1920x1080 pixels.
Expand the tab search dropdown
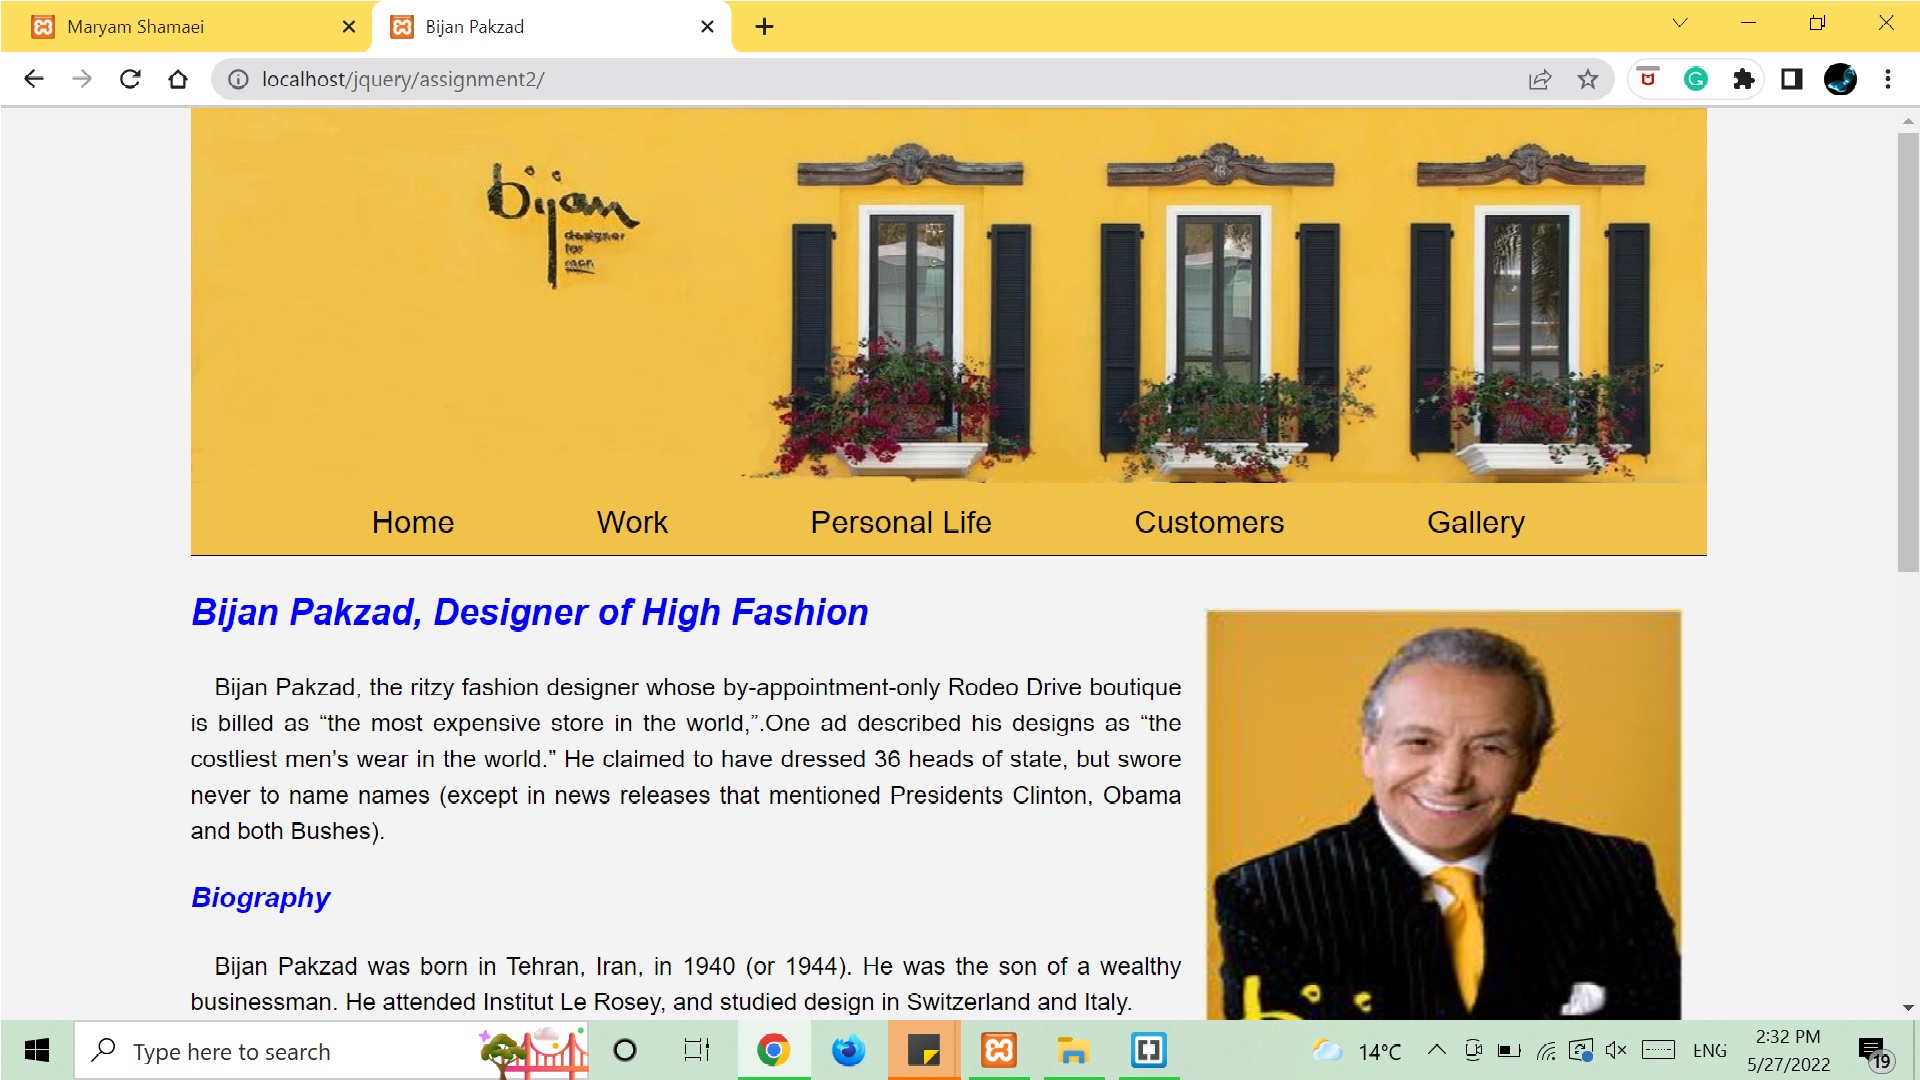point(1680,23)
